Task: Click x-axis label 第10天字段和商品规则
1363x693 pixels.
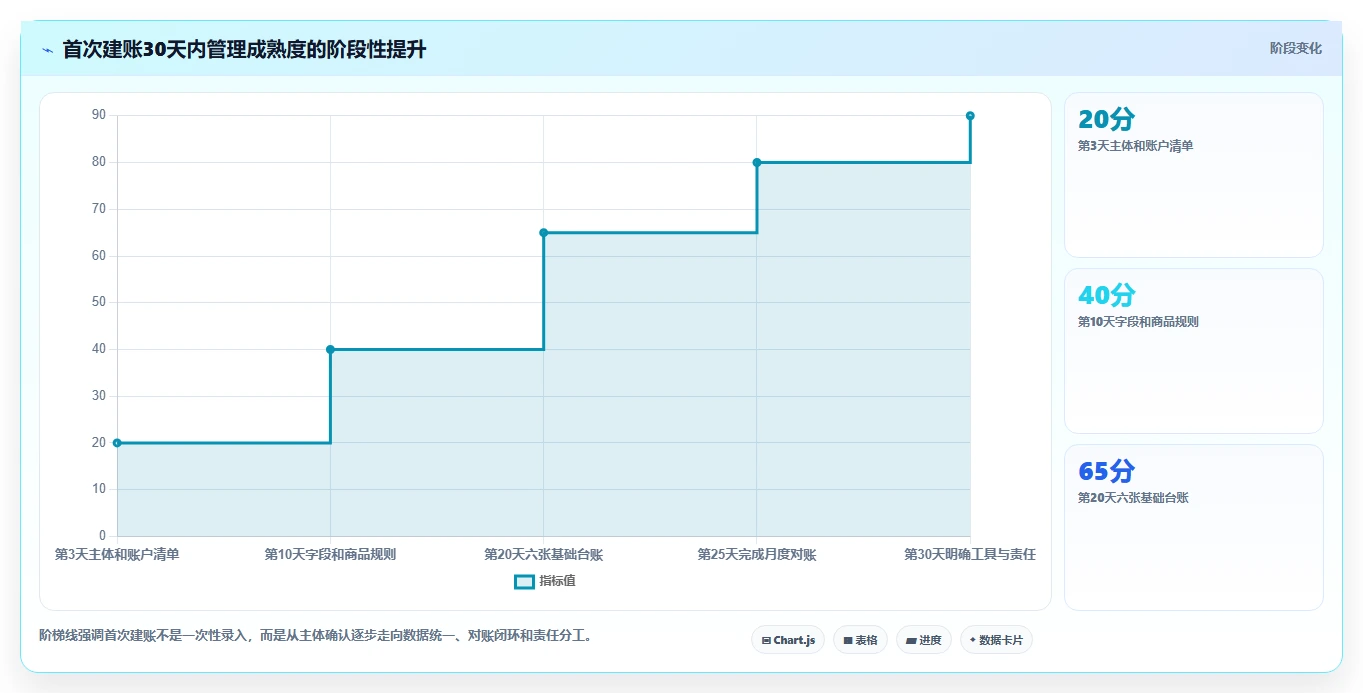Action: (x=330, y=554)
